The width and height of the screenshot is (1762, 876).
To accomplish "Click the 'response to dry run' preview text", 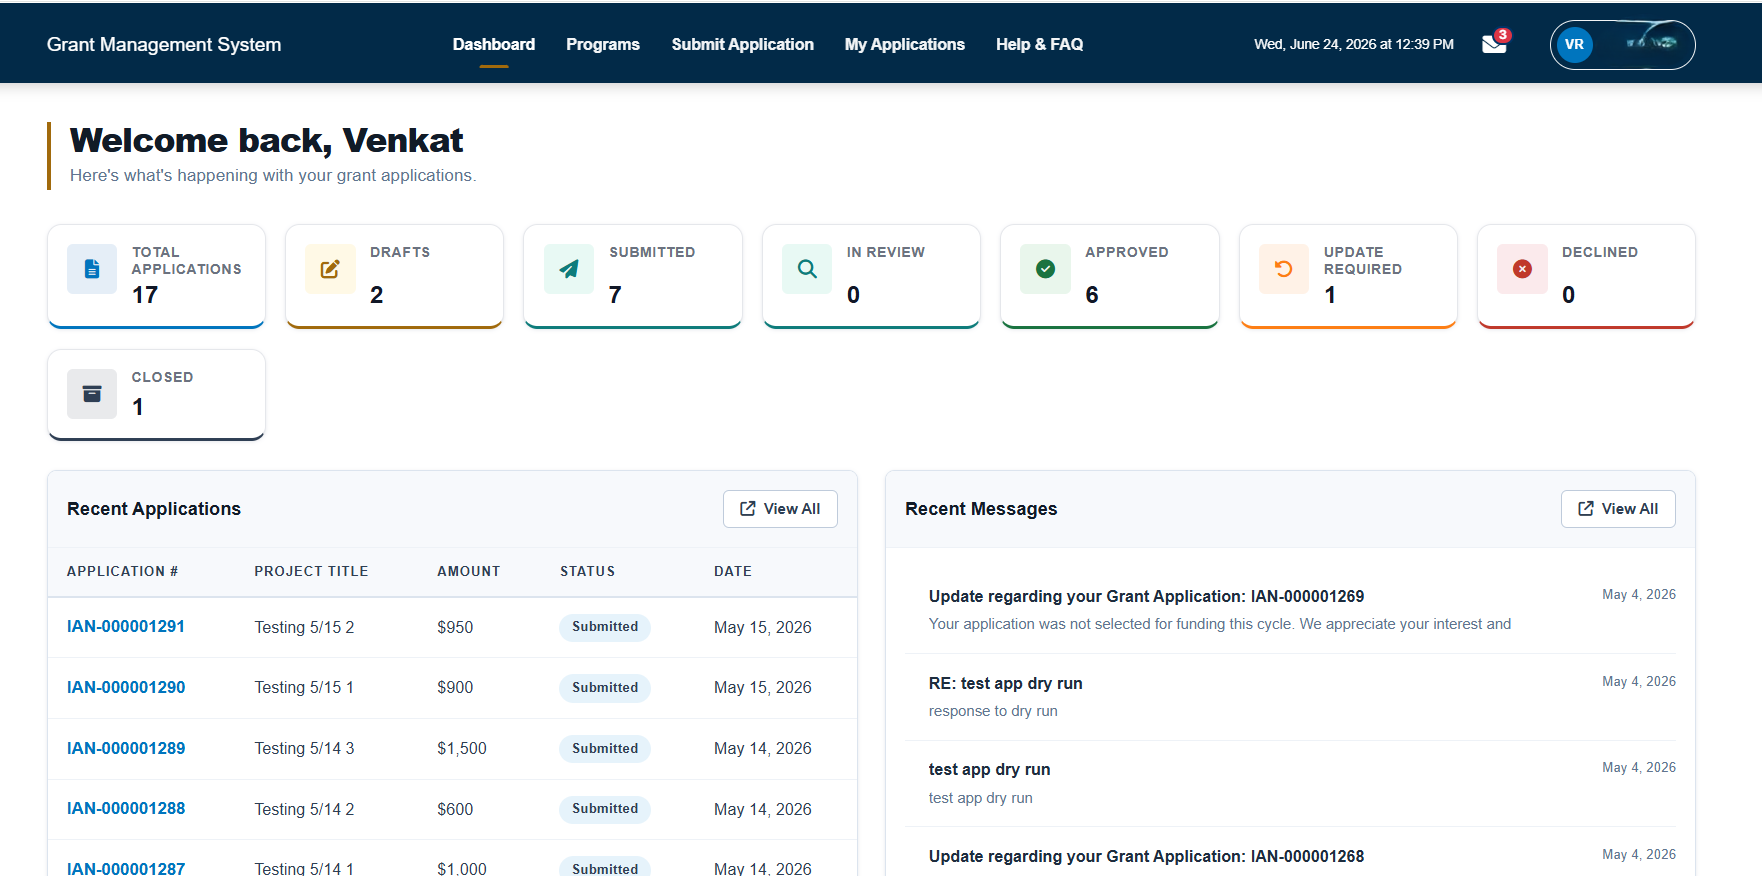I will [993, 711].
